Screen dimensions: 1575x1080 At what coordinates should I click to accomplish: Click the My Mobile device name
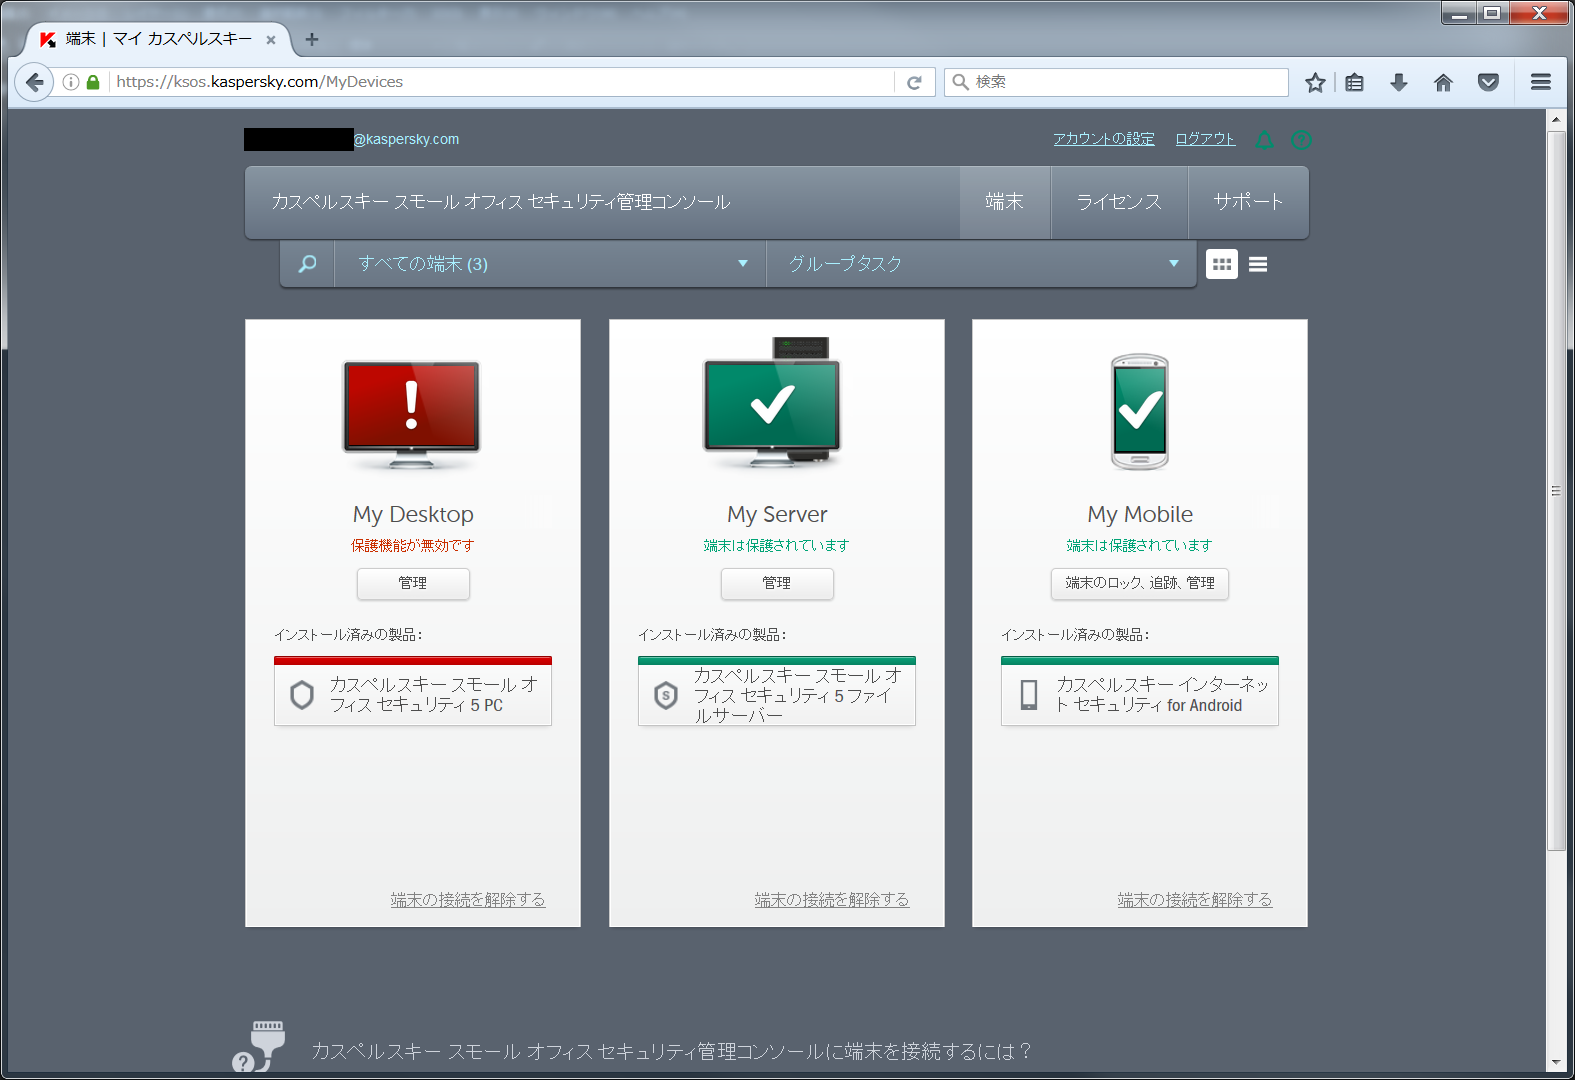coord(1140,514)
